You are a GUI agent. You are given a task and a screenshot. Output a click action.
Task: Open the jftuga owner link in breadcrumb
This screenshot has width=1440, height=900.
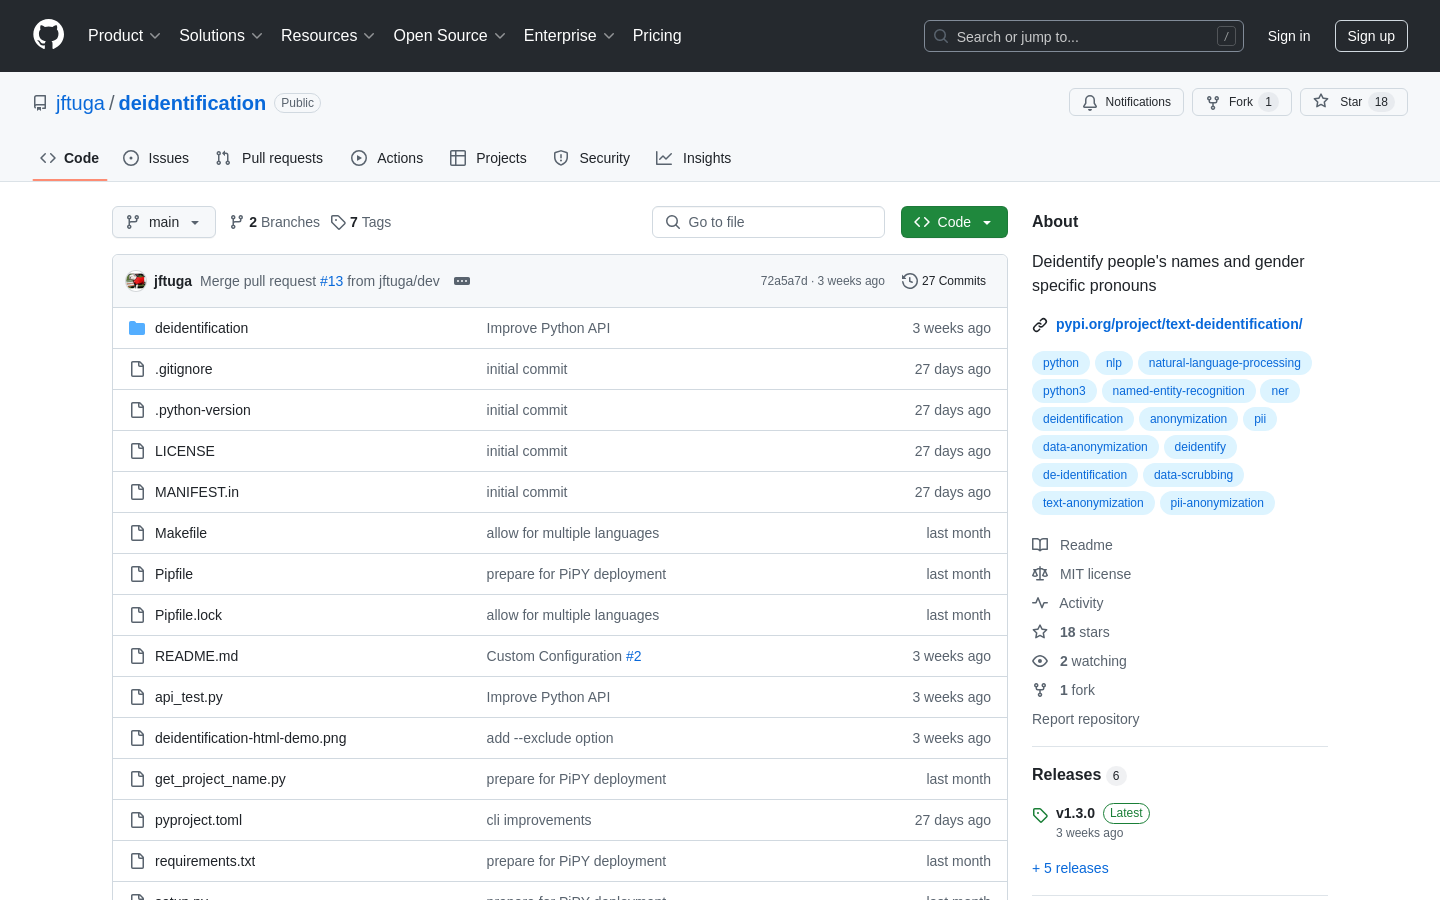pyautogui.click(x=80, y=103)
